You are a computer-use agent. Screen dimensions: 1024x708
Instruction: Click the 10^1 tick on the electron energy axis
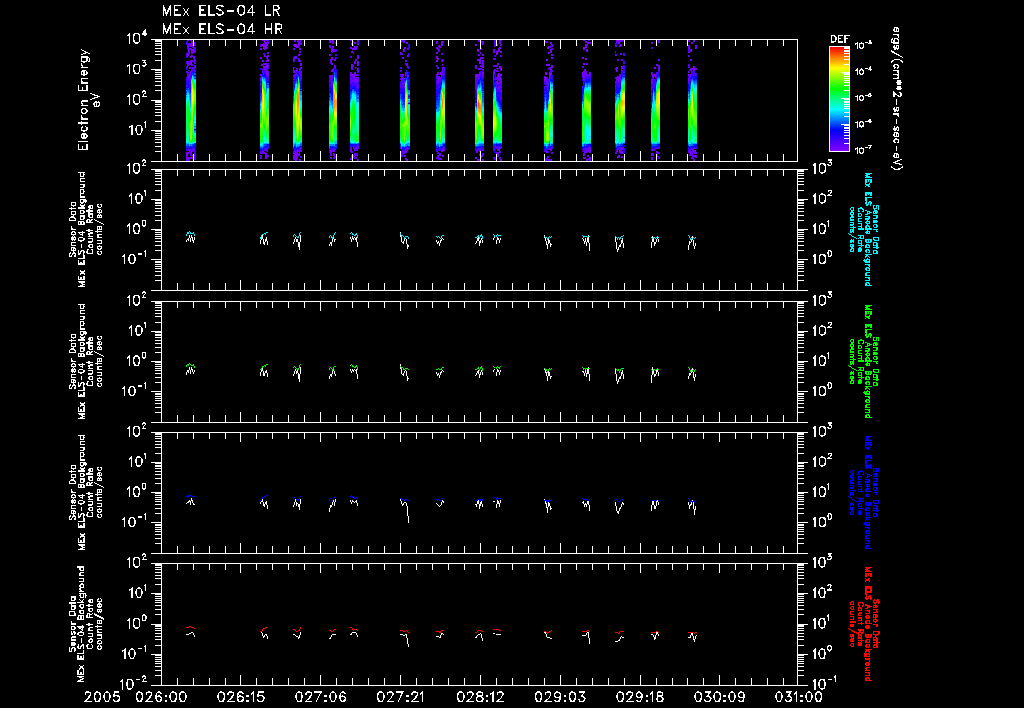point(138,129)
